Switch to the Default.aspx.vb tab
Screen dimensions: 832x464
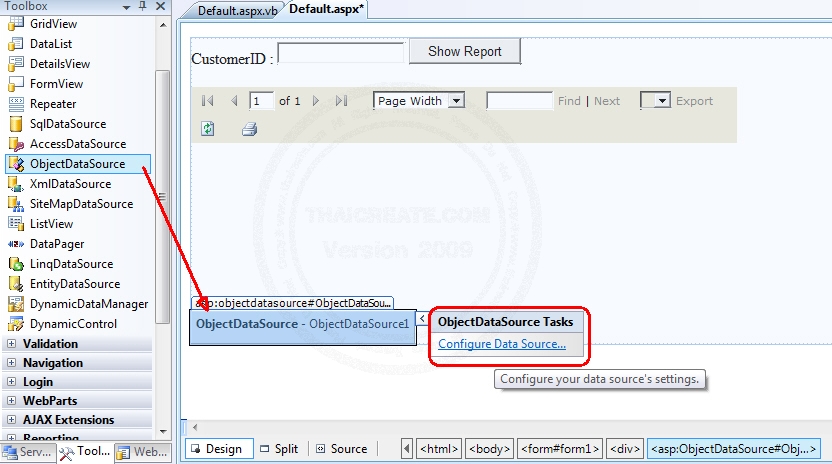[237, 11]
